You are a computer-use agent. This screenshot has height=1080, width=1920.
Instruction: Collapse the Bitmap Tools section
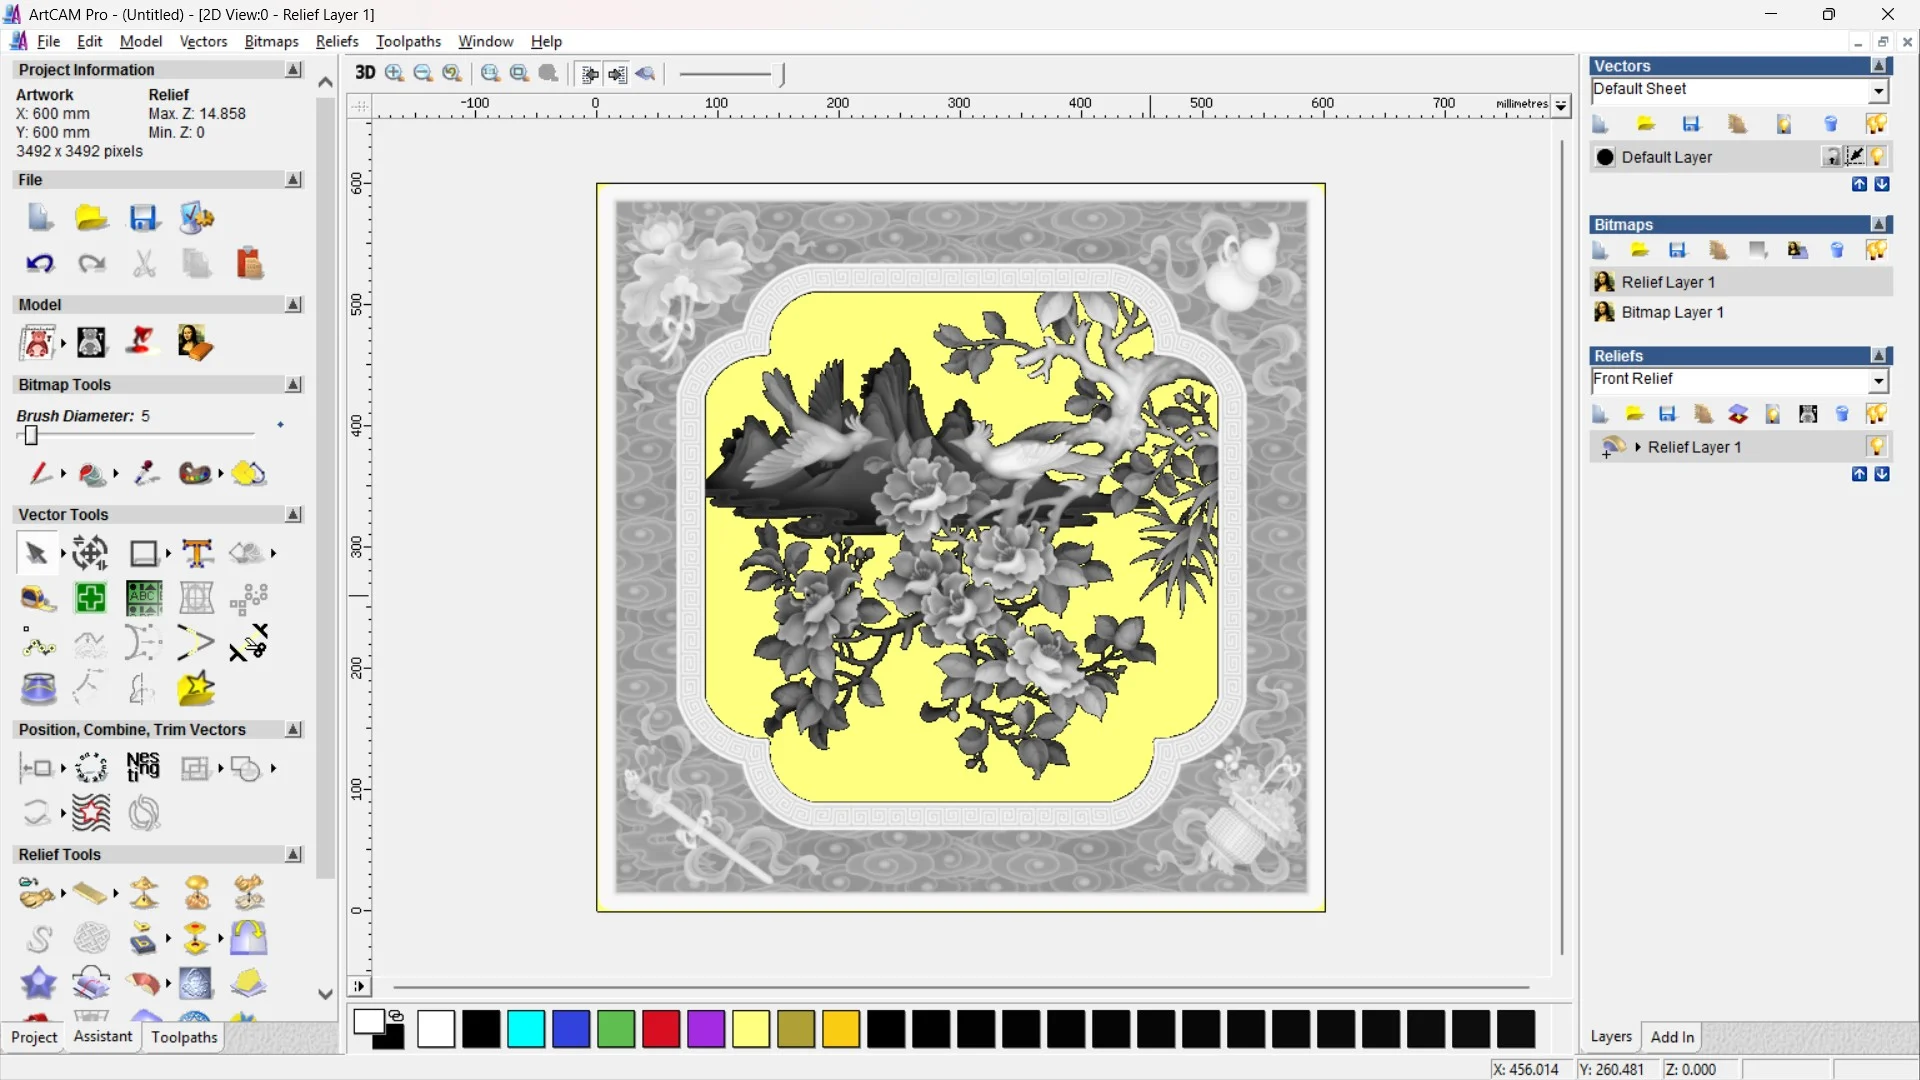(x=293, y=385)
